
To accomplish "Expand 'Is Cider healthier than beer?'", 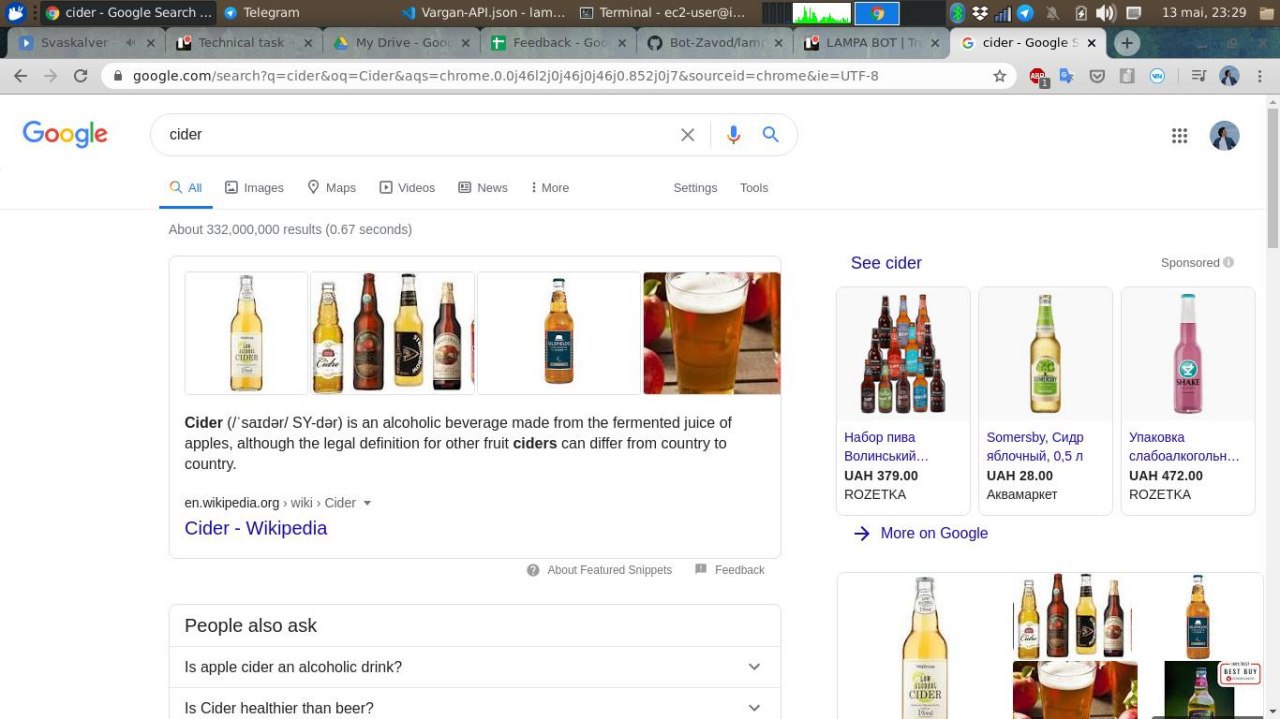I will [475, 707].
